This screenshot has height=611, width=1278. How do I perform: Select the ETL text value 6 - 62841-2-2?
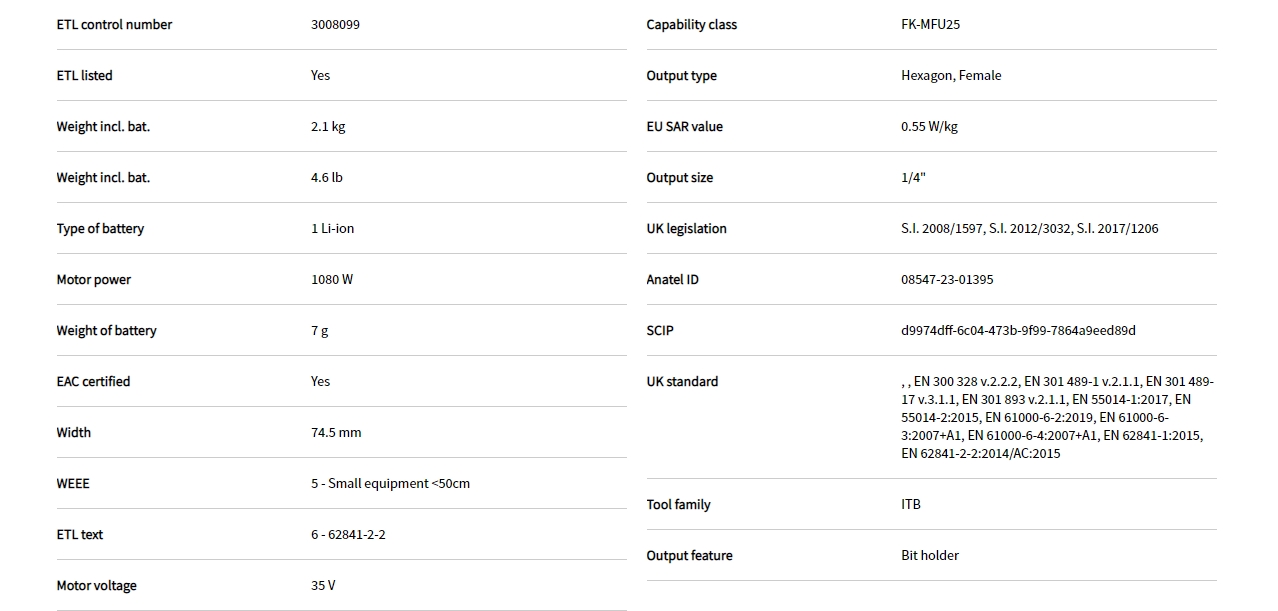(348, 535)
